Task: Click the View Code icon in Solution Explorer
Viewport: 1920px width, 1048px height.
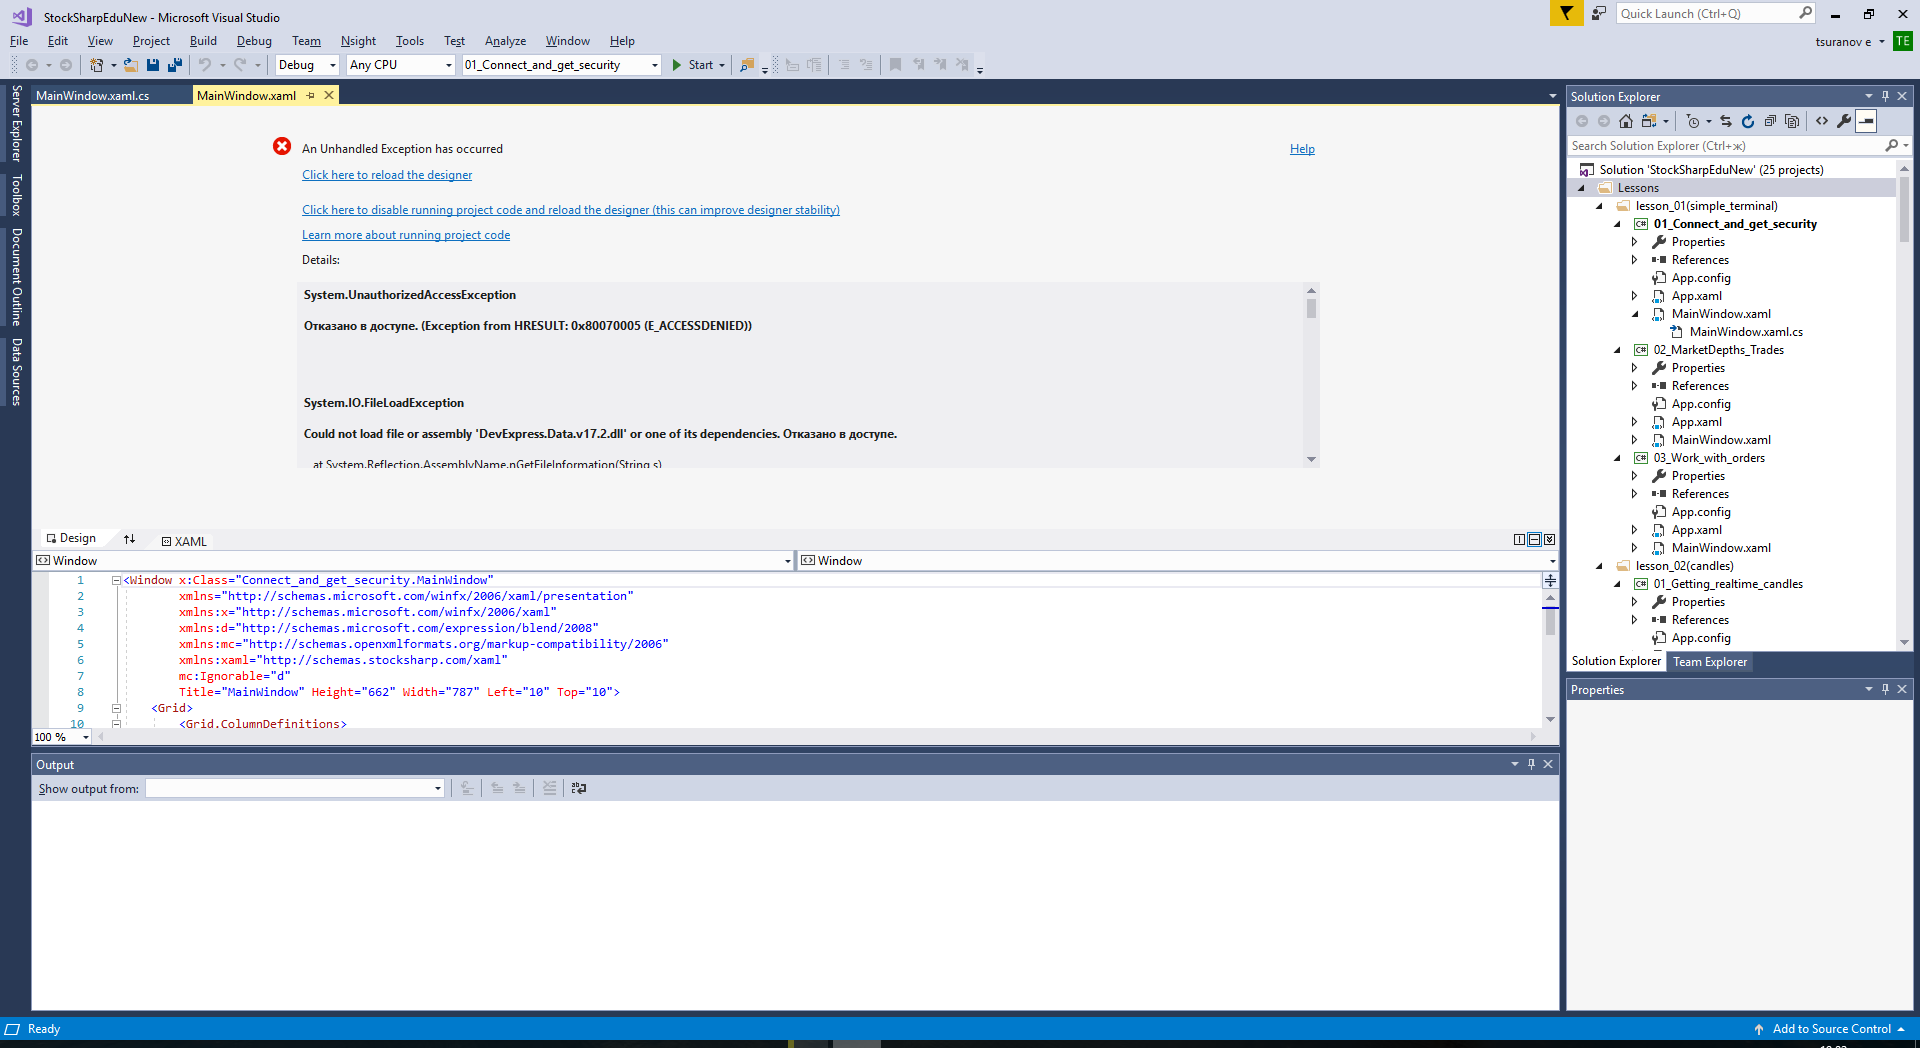Action: coord(1822,121)
